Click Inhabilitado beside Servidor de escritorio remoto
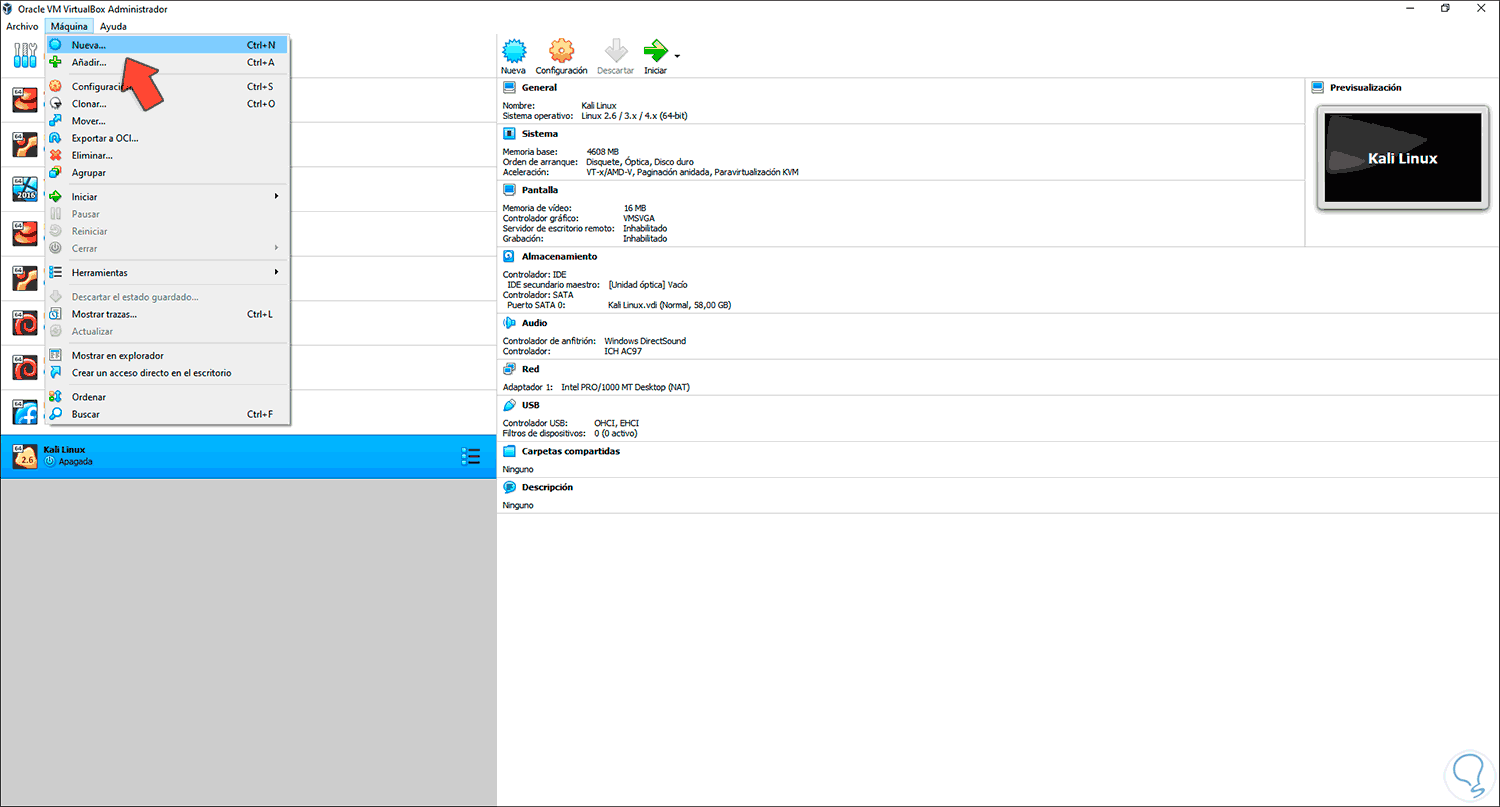This screenshot has width=1500, height=807. tap(645, 228)
